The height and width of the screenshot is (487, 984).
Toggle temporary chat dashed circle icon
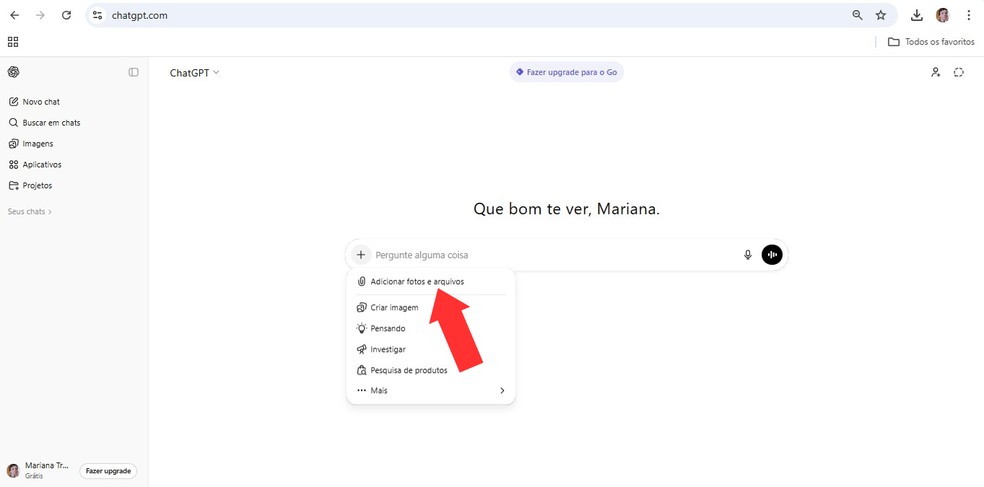coord(958,72)
